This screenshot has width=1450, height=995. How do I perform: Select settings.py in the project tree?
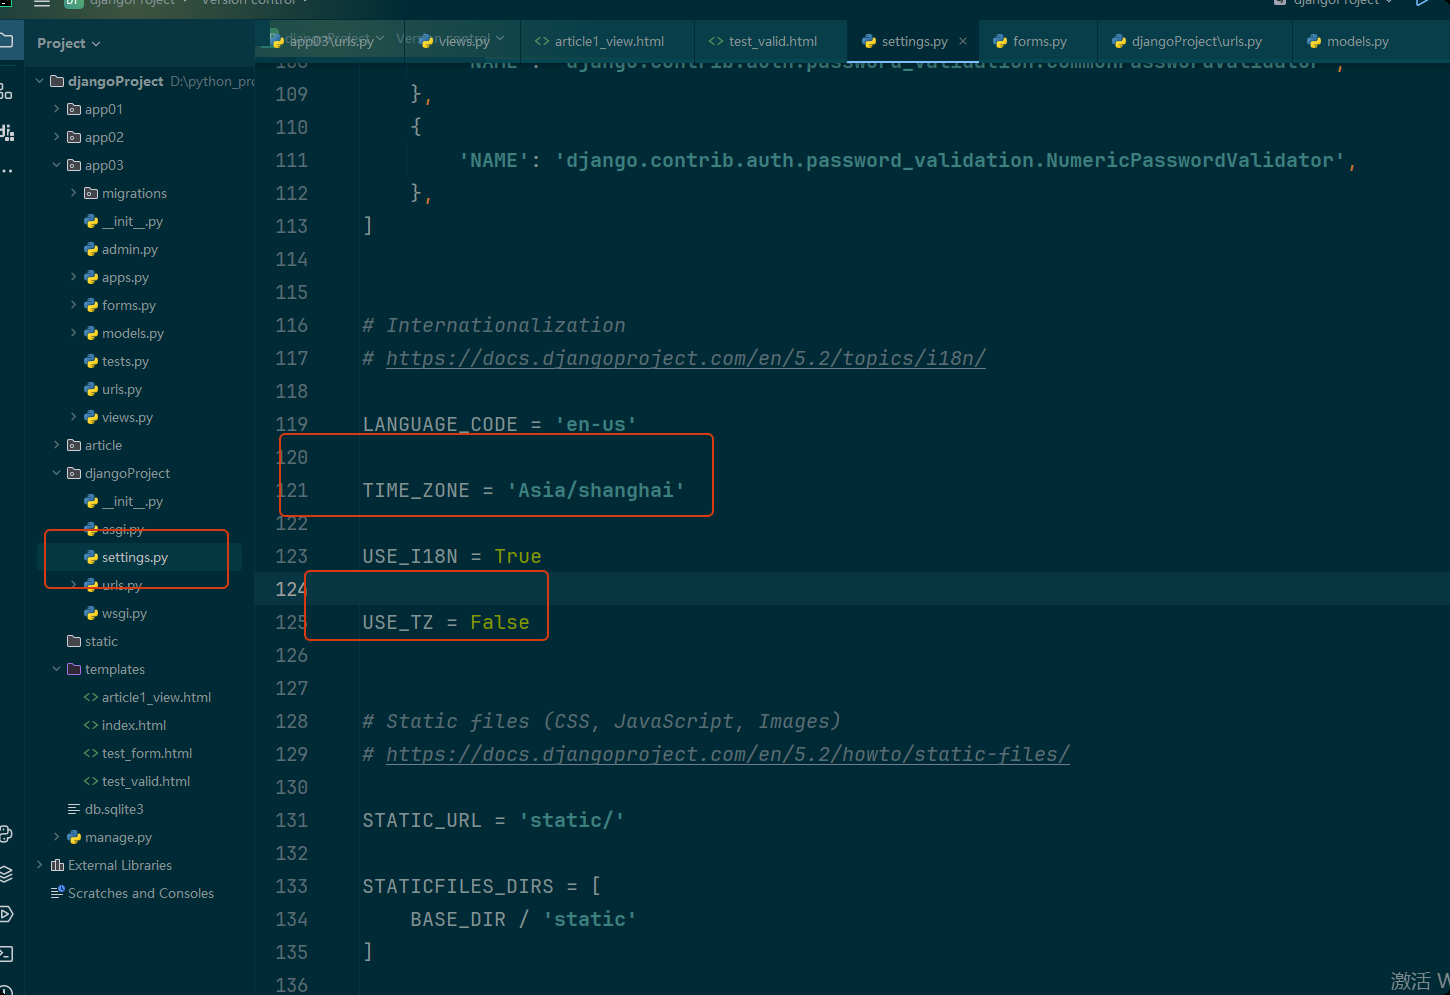pyautogui.click(x=135, y=557)
